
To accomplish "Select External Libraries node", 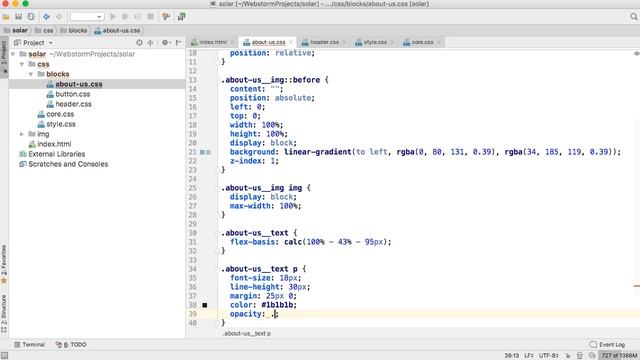I will [56, 154].
